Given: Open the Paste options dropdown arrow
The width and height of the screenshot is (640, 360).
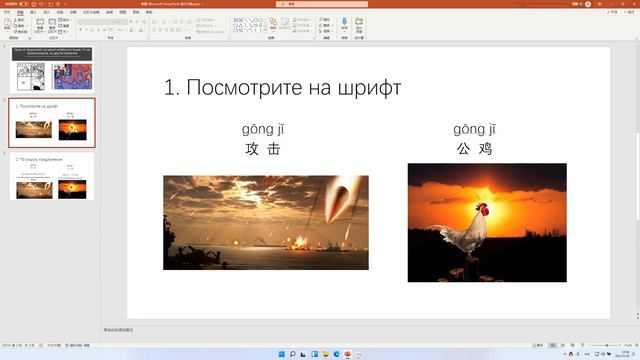Looking at the screenshot, I should tap(7, 31).
